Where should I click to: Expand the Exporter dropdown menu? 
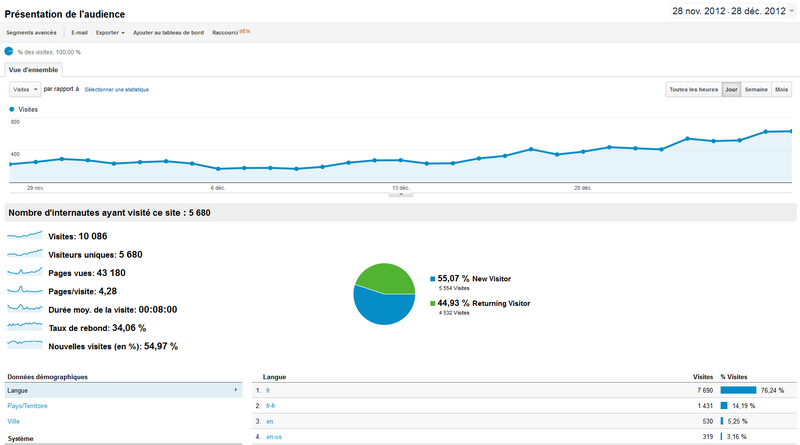pos(110,33)
